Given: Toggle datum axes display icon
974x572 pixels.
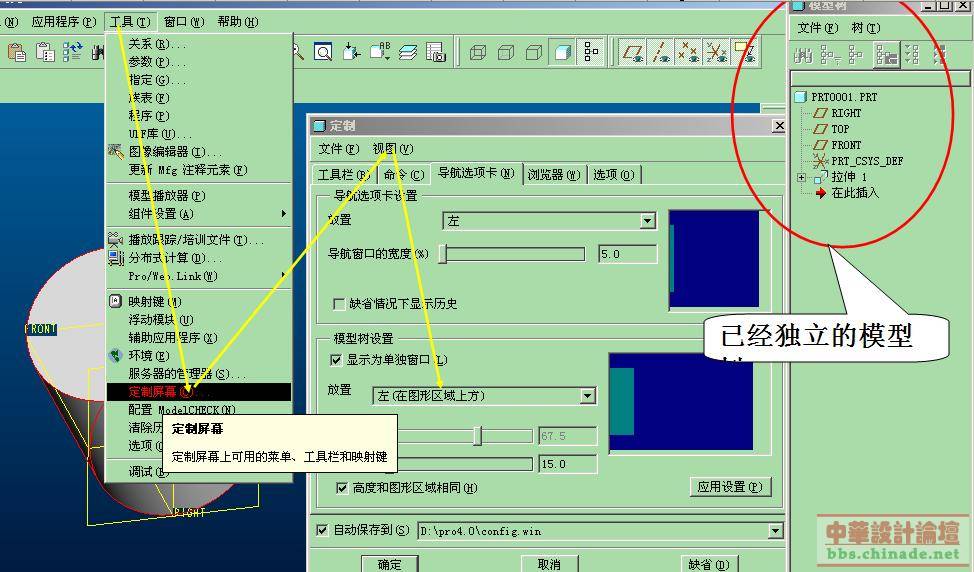Looking at the screenshot, I should (661, 52).
